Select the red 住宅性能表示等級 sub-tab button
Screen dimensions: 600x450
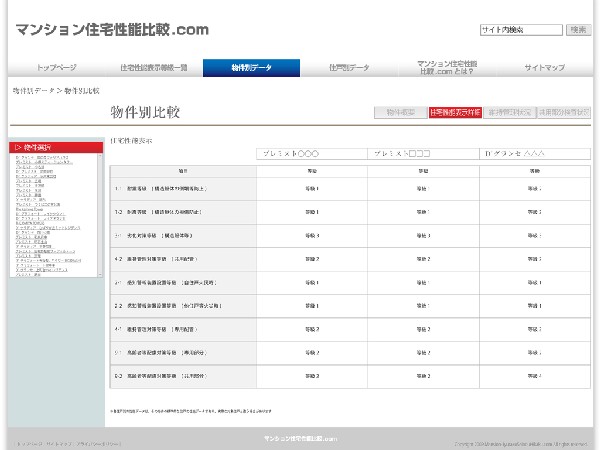point(455,113)
